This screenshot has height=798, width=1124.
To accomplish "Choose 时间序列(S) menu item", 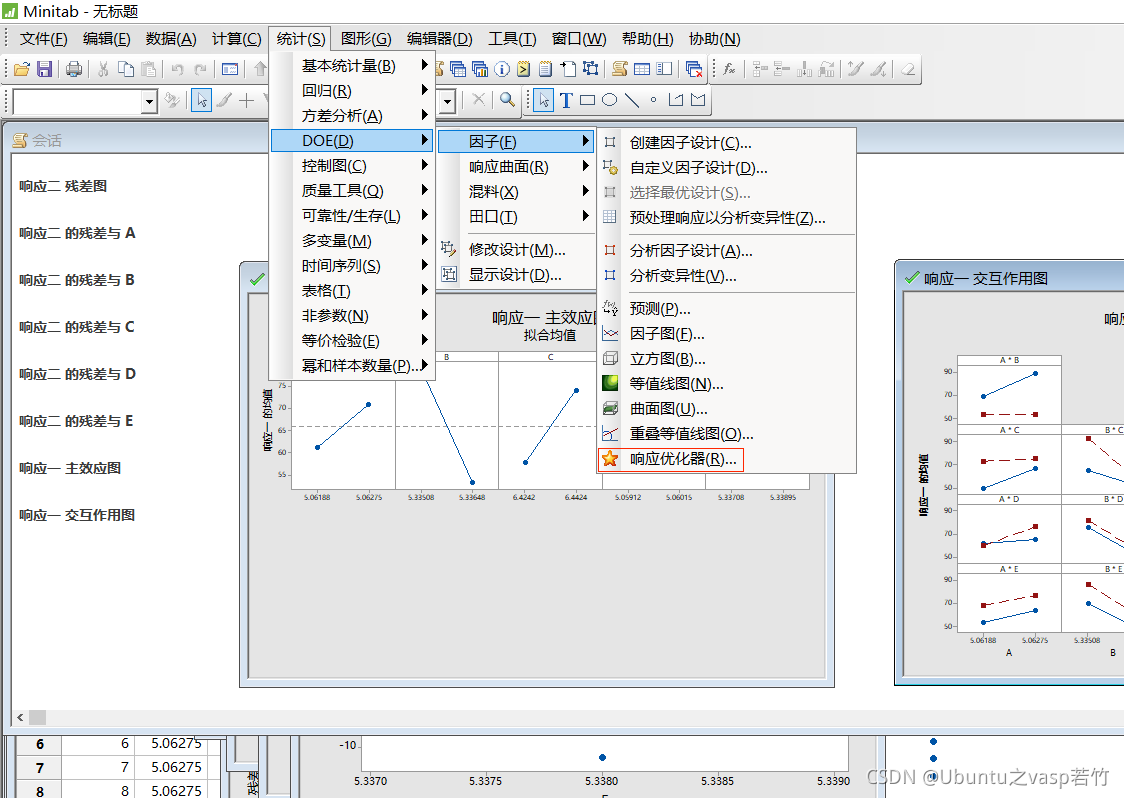I will coord(353,266).
